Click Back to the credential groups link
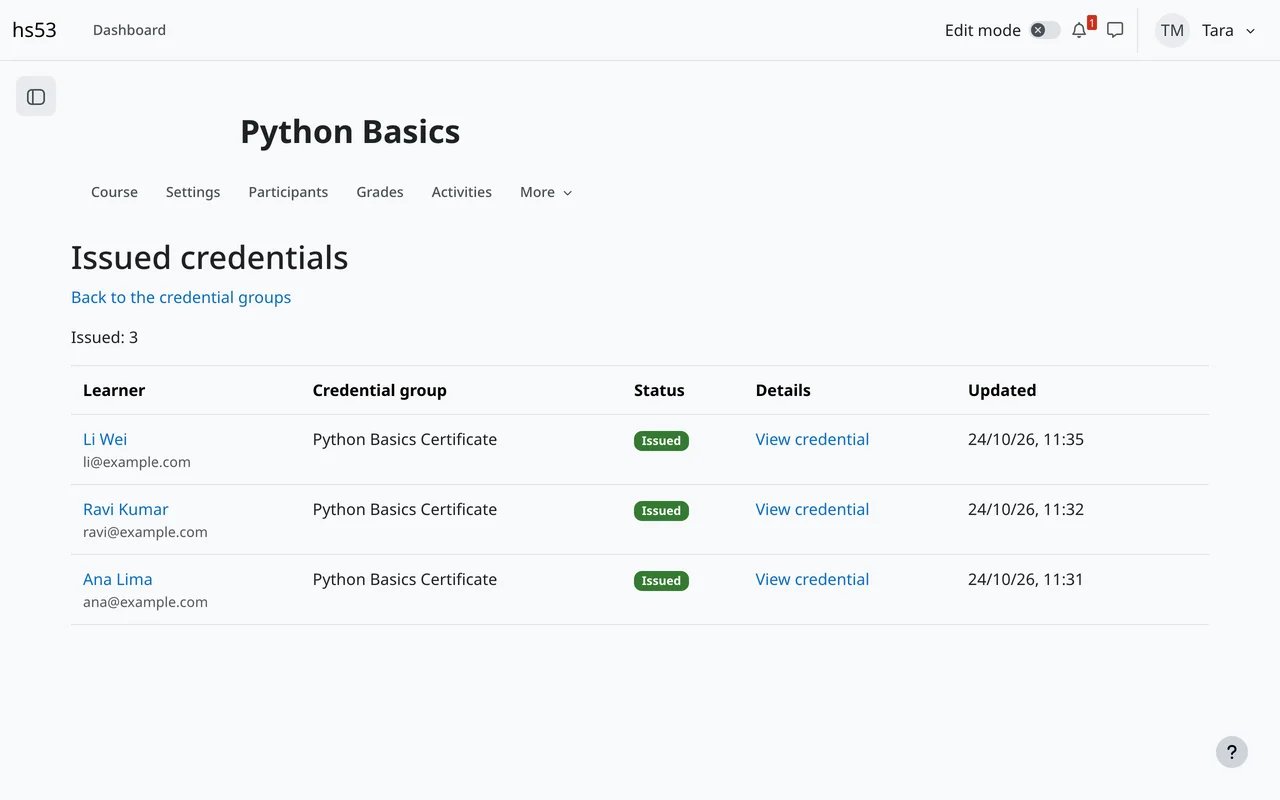Screen dimensions: 1280x800 coord(181,297)
